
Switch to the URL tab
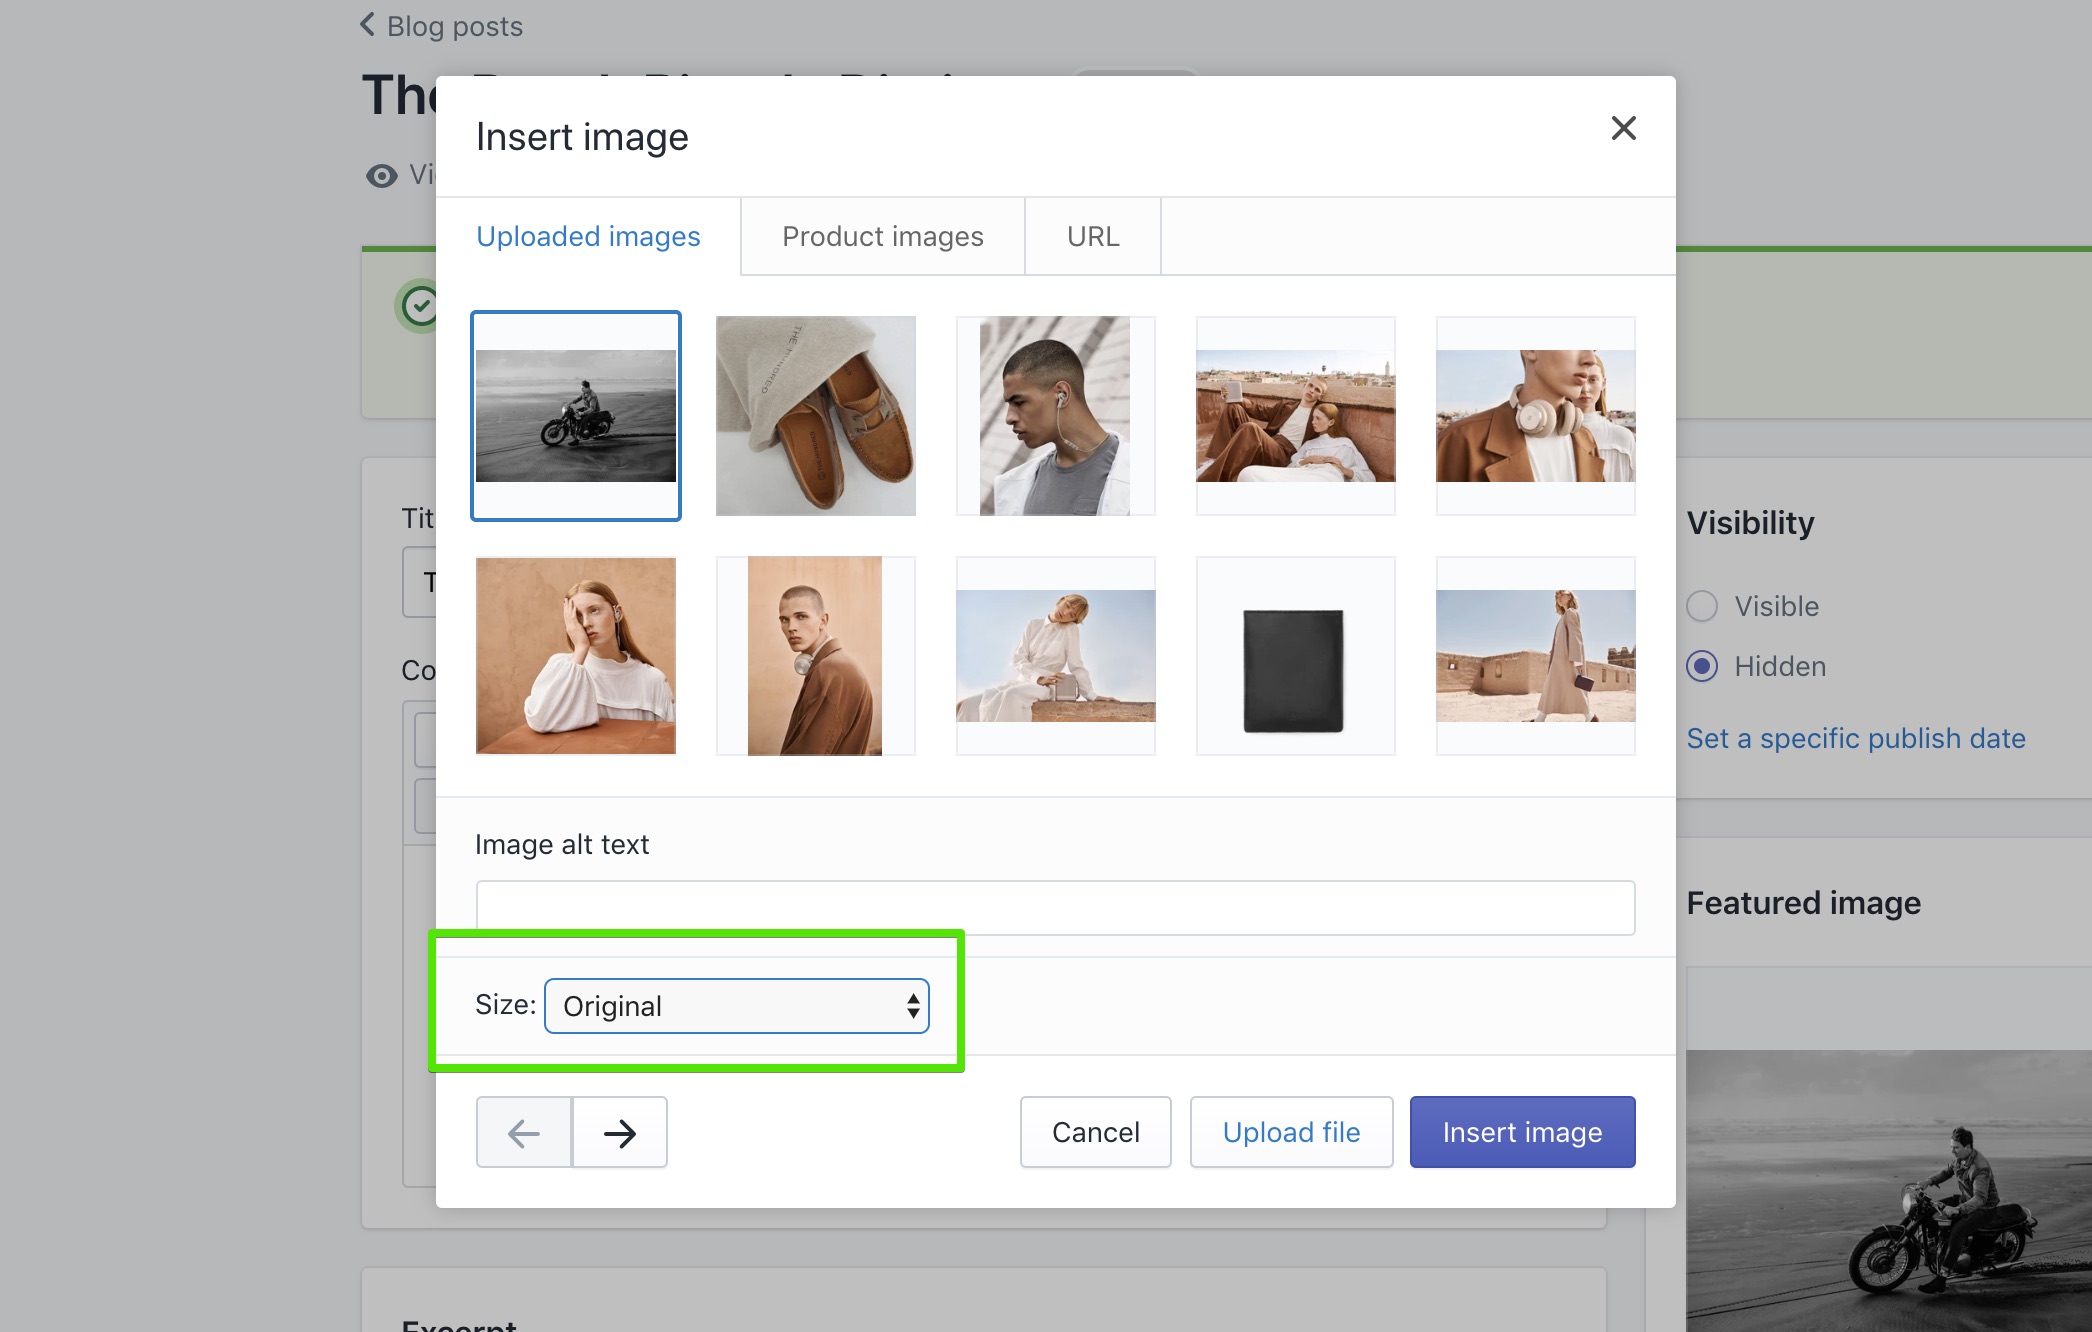[1090, 235]
